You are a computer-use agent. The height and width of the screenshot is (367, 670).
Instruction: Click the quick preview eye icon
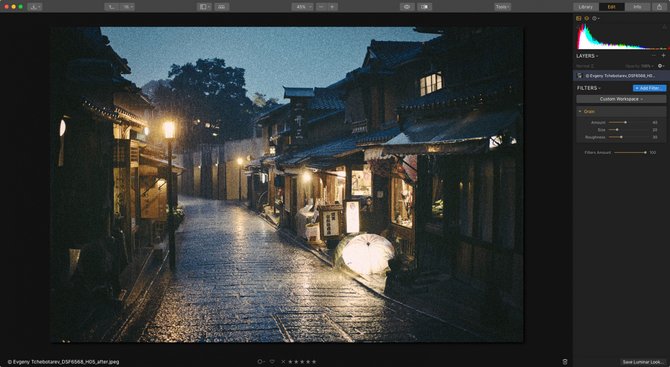click(x=407, y=7)
